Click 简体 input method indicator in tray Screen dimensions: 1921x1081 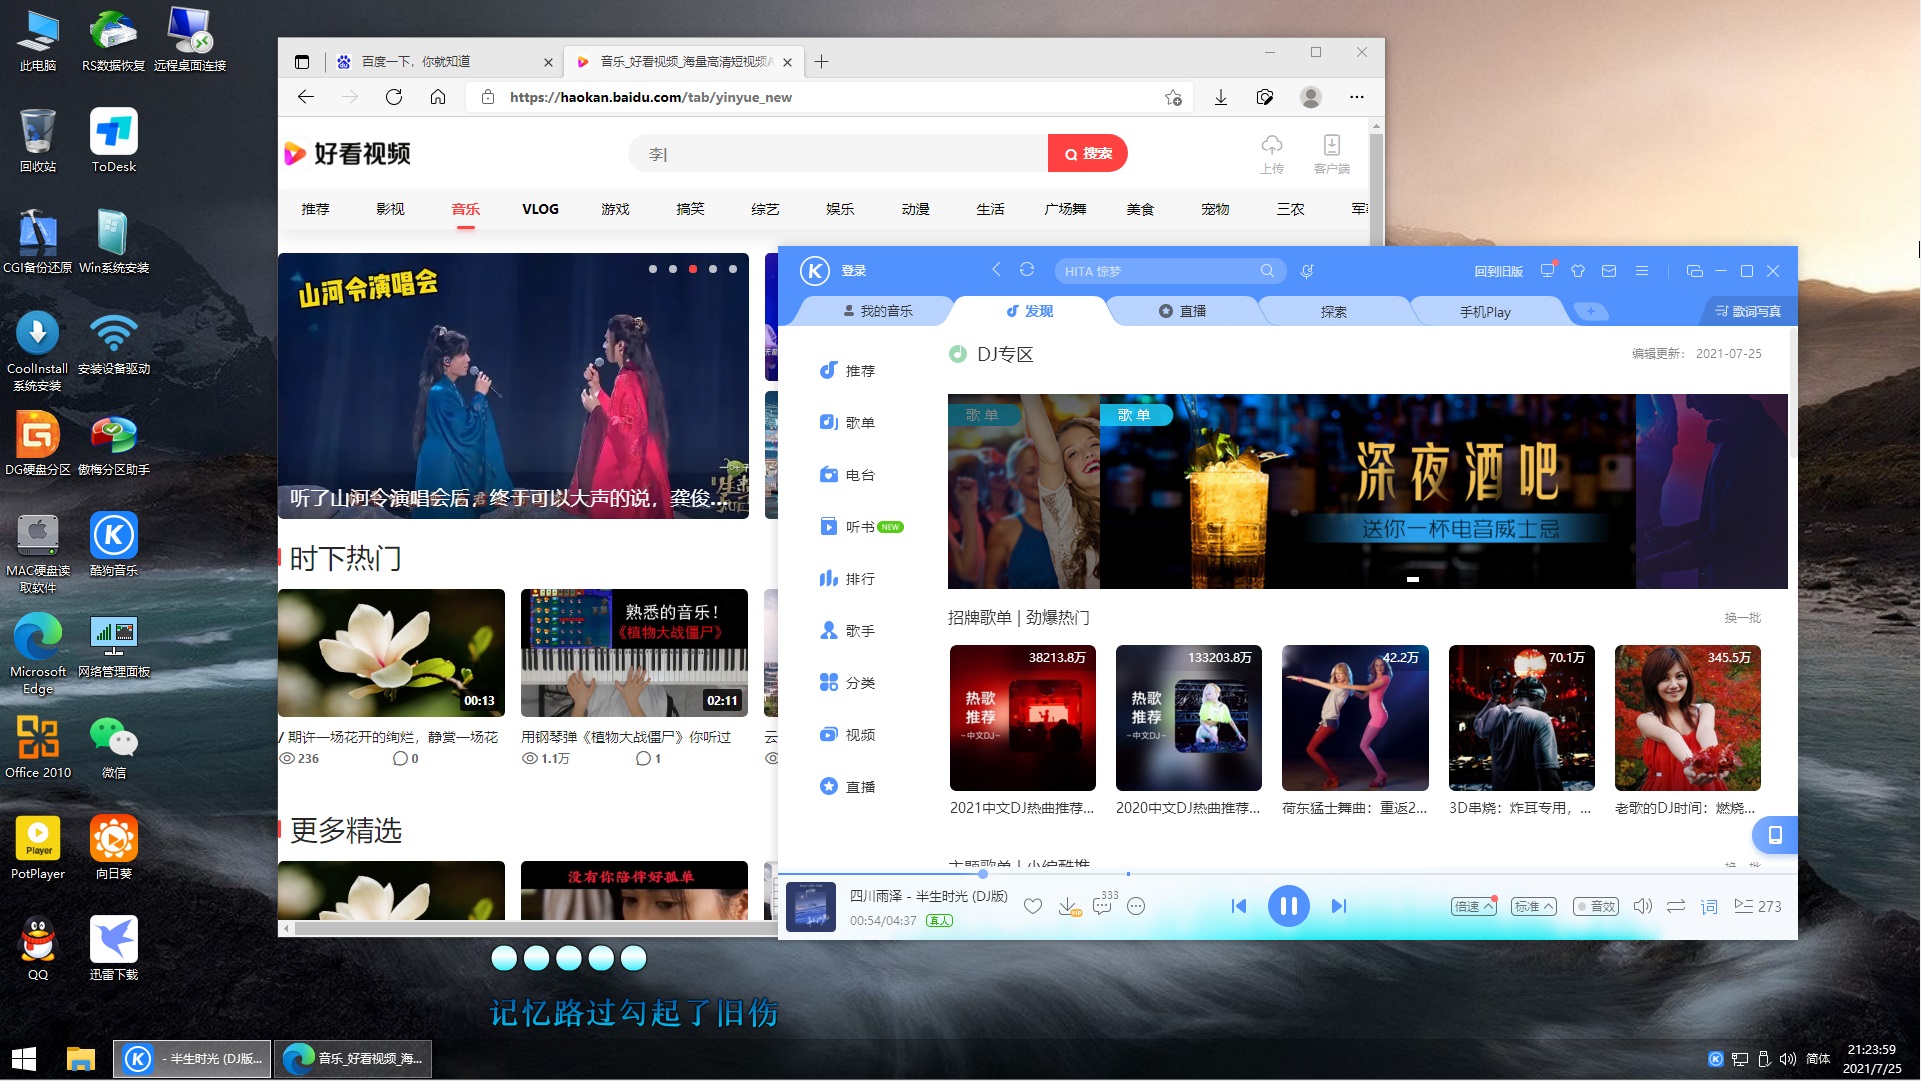(1818, 1058)
